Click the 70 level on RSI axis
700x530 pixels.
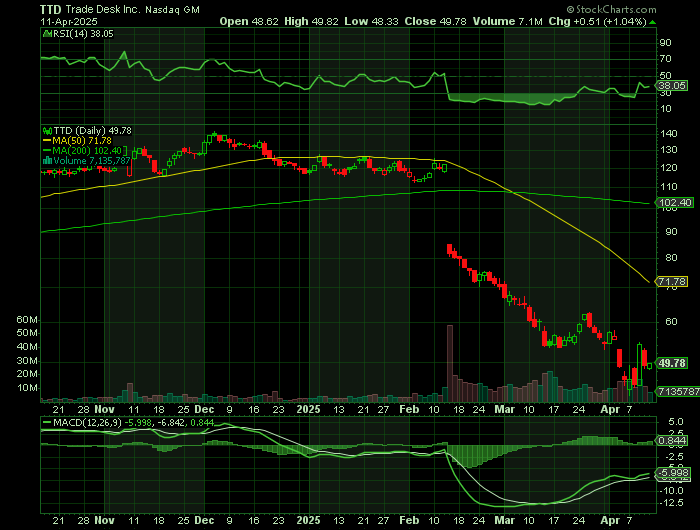665,59
